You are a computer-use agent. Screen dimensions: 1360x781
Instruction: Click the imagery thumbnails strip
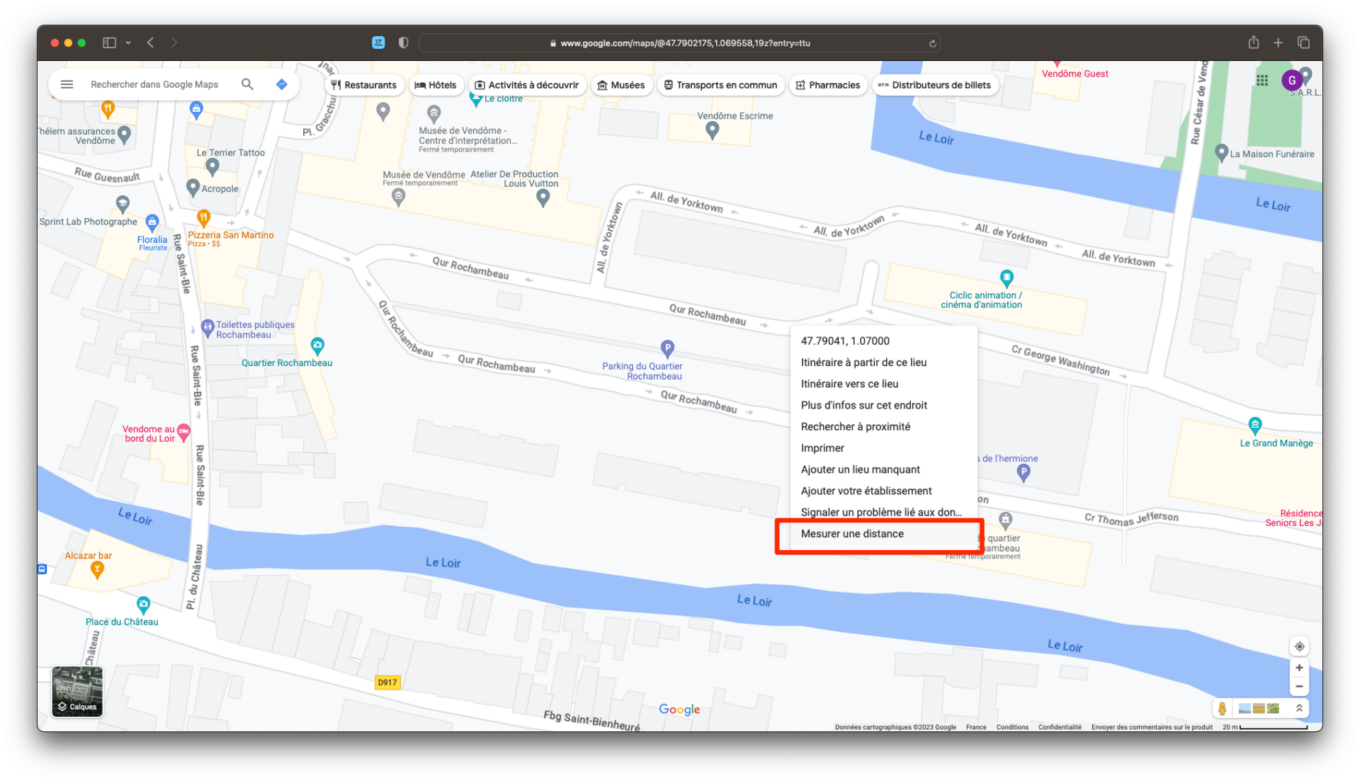[1259, 708]
